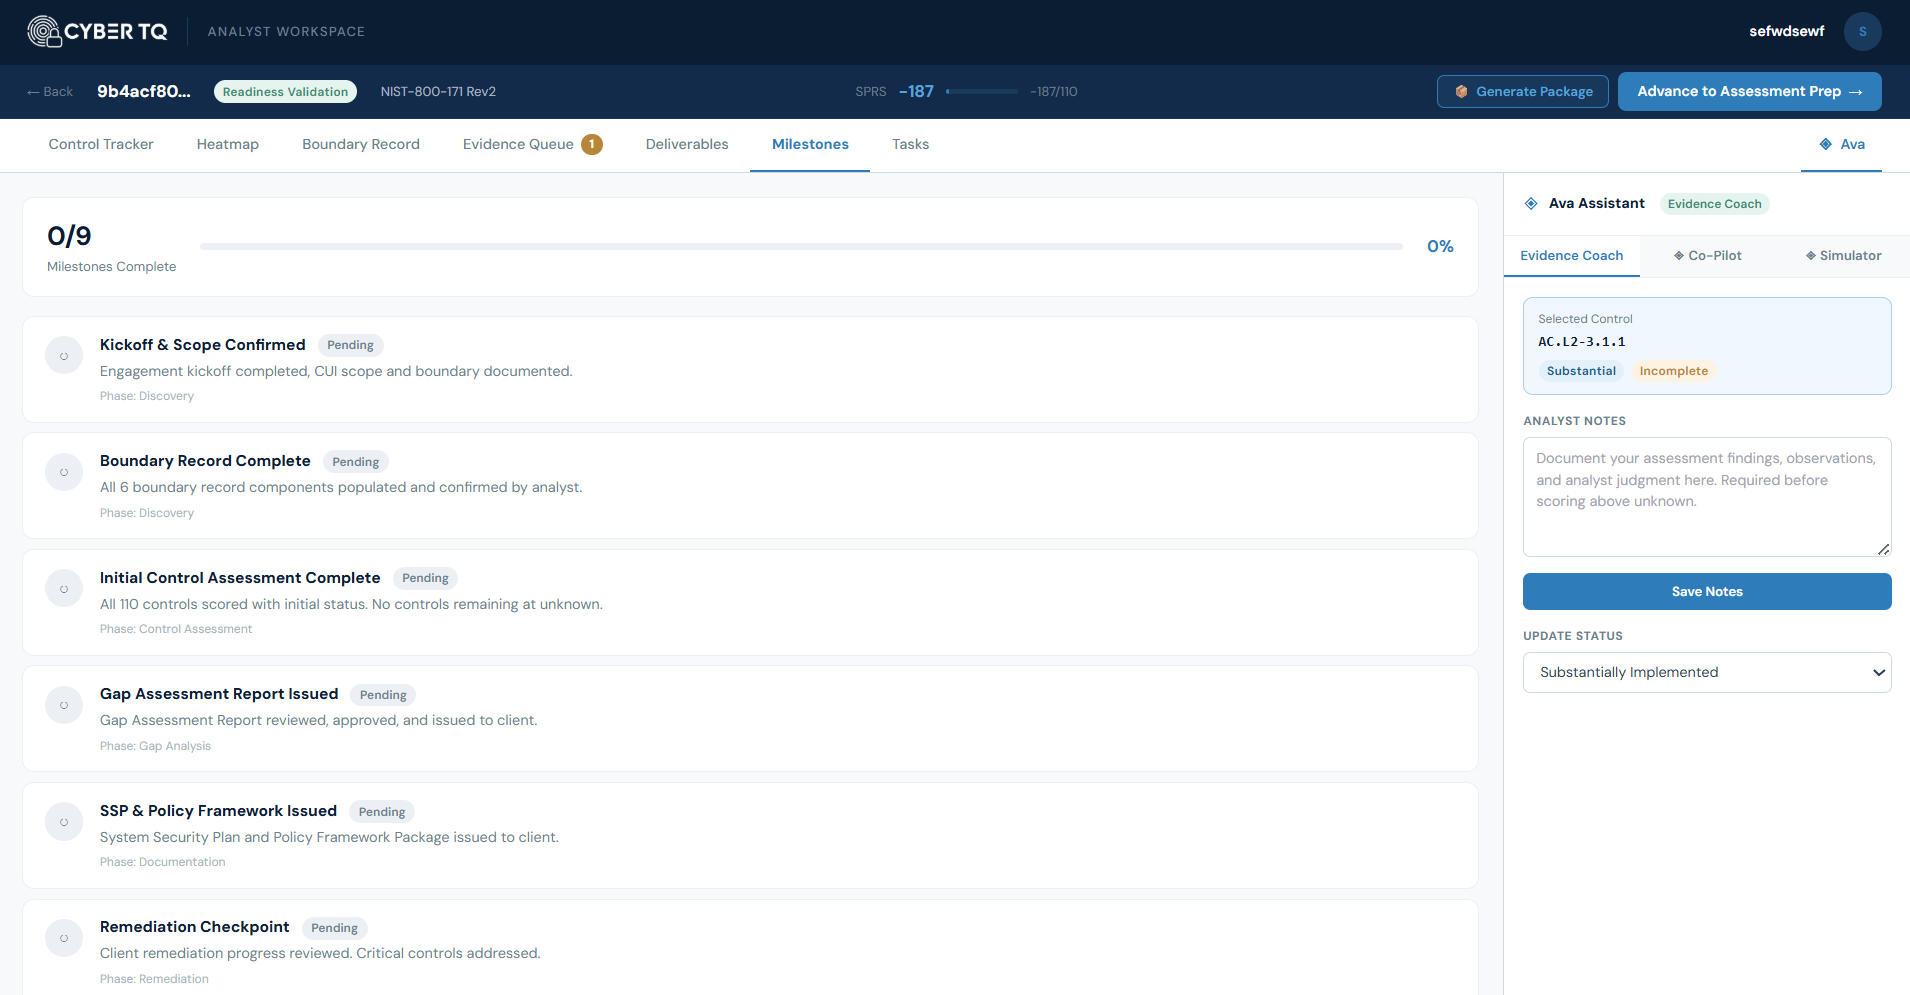This screenshot has height=995, width=1910.
Task: Click the Ava Assistant diamond icon
Action: pyautogui.click(x=1531, y=204)
